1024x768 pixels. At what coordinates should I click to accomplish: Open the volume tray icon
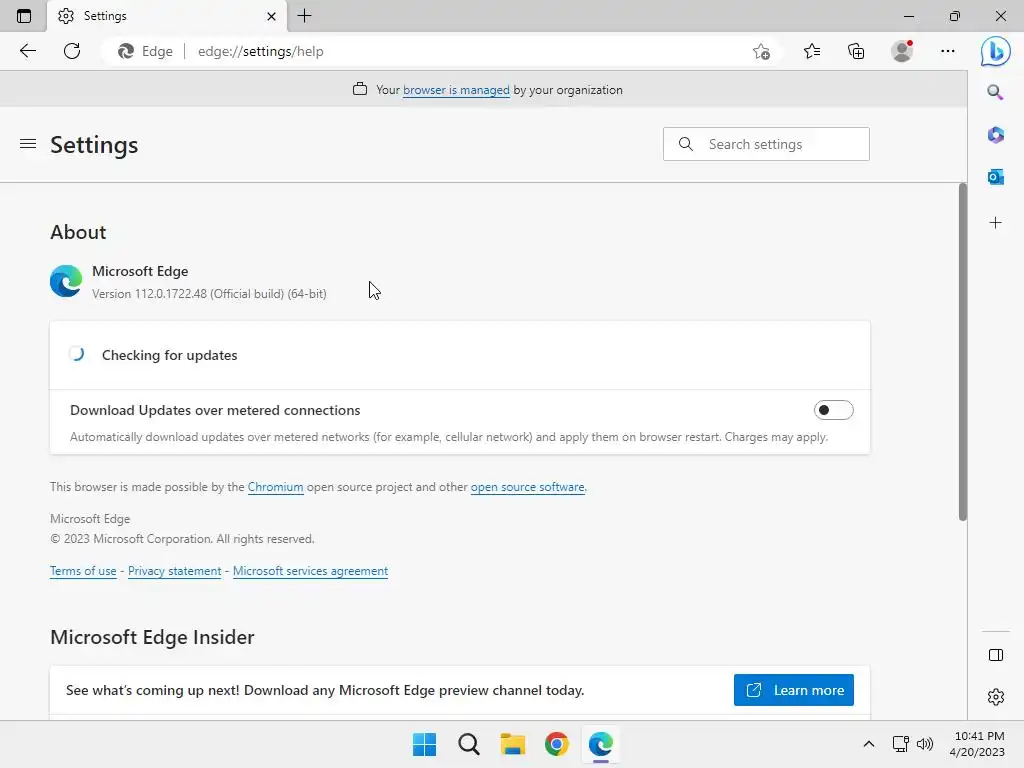click(925, 744)
